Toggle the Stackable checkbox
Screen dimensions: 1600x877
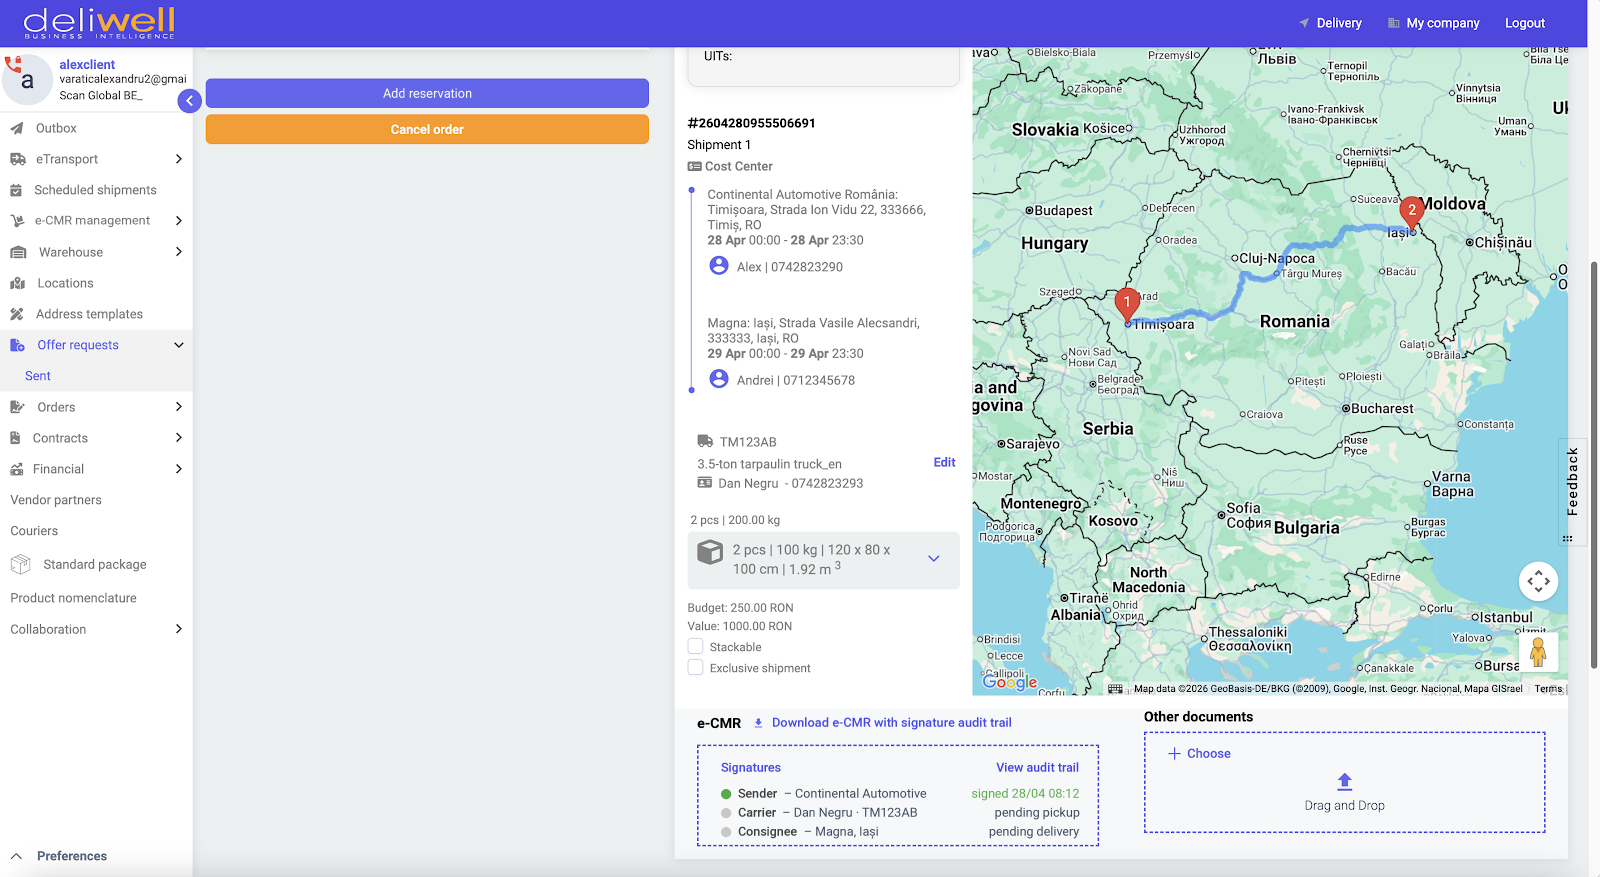point(696,647)
